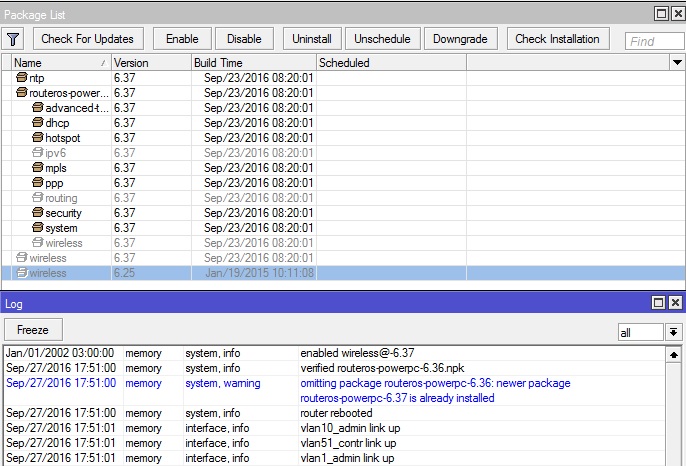
Task: Select the routeros-power package row
Action: pos(343,93)
